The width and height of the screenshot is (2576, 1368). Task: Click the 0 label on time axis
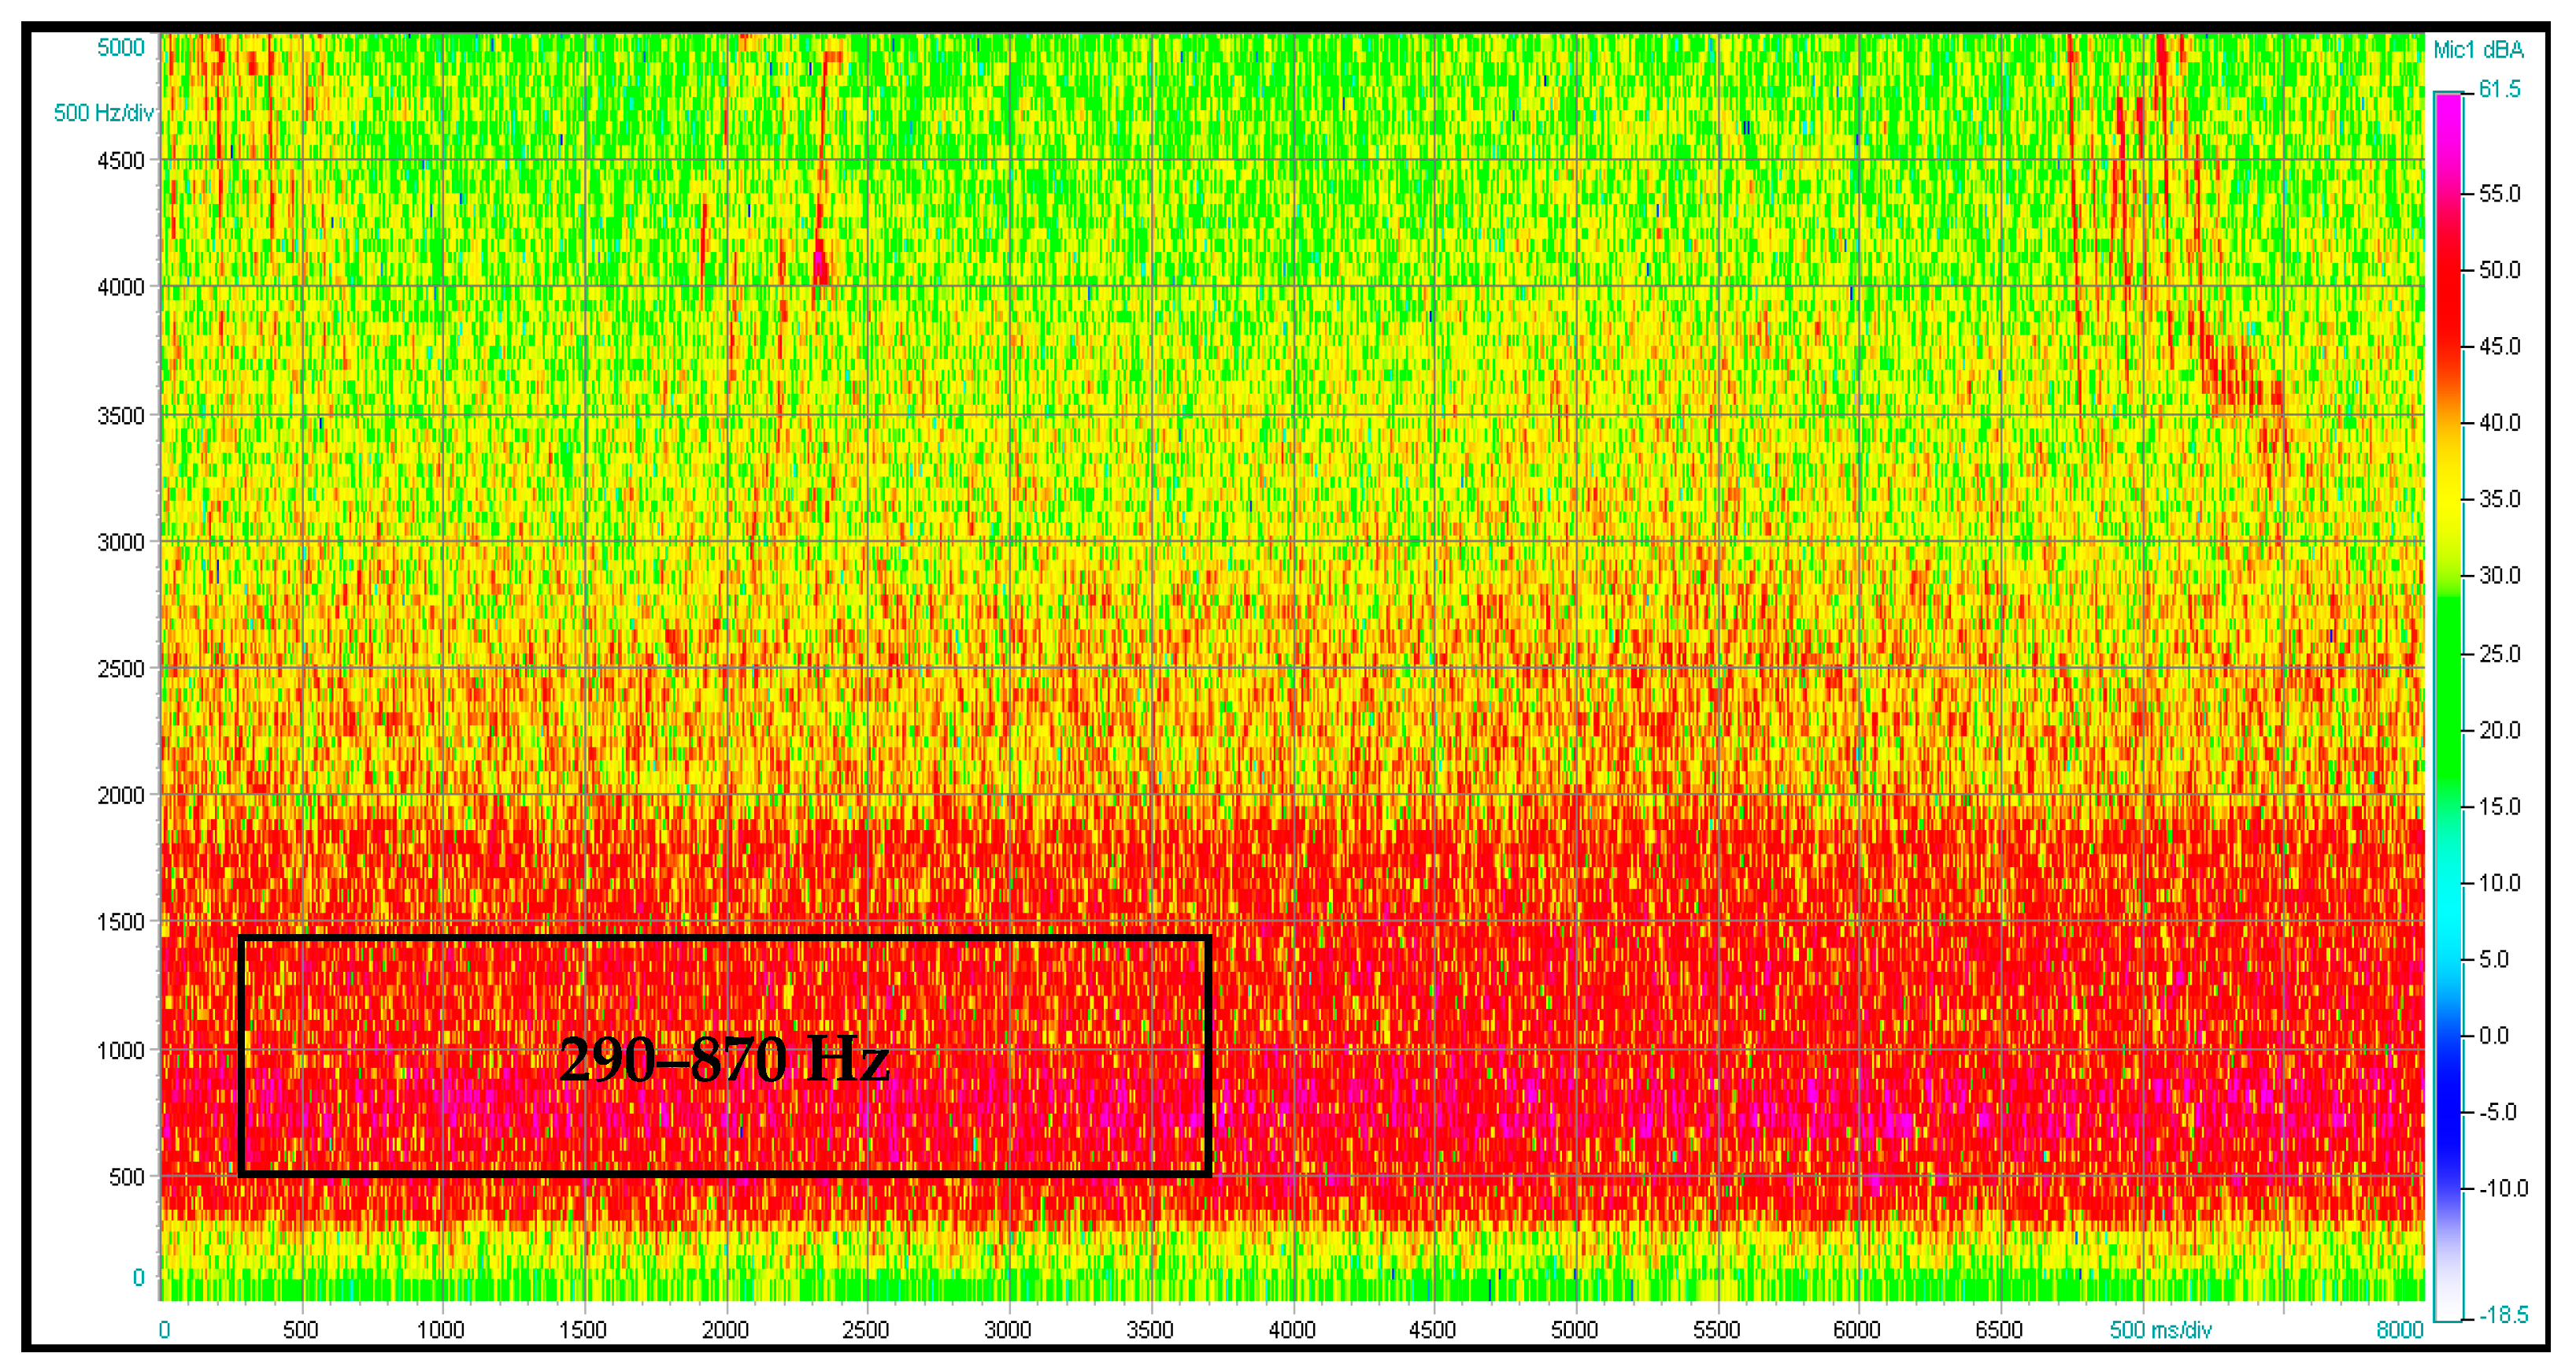164,1330
